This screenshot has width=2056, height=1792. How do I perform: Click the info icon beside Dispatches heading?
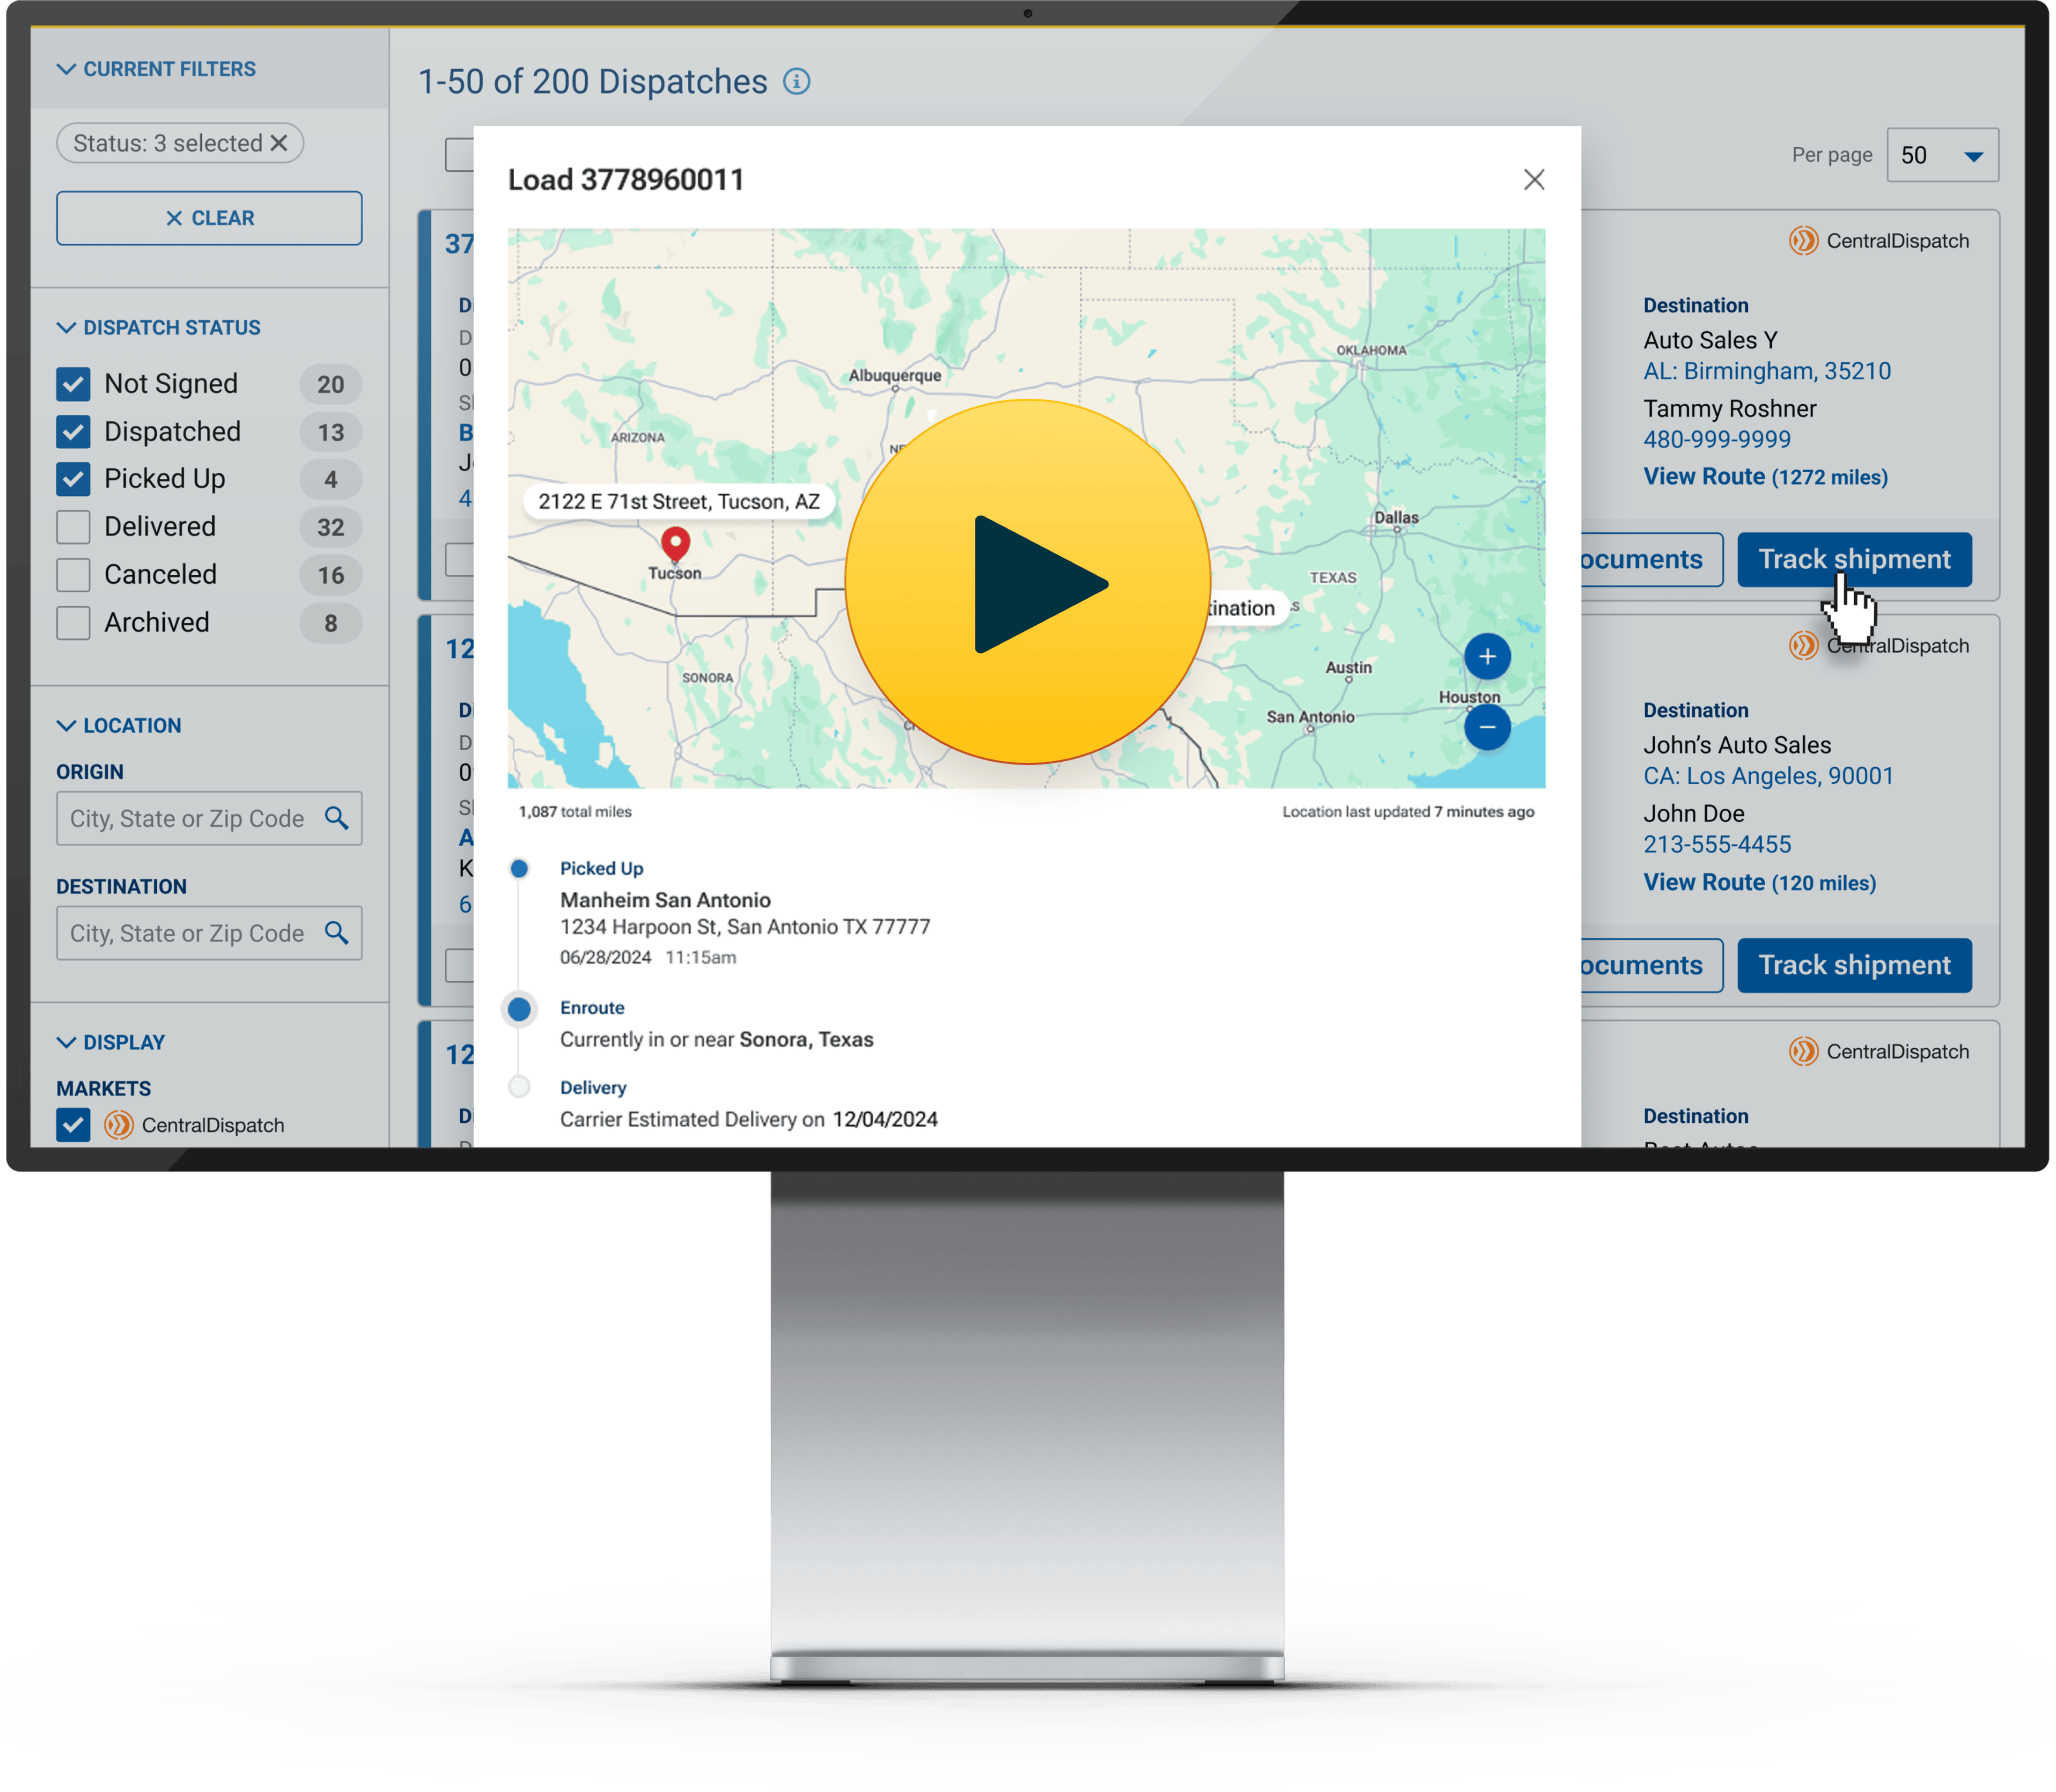tap(796, 82)
